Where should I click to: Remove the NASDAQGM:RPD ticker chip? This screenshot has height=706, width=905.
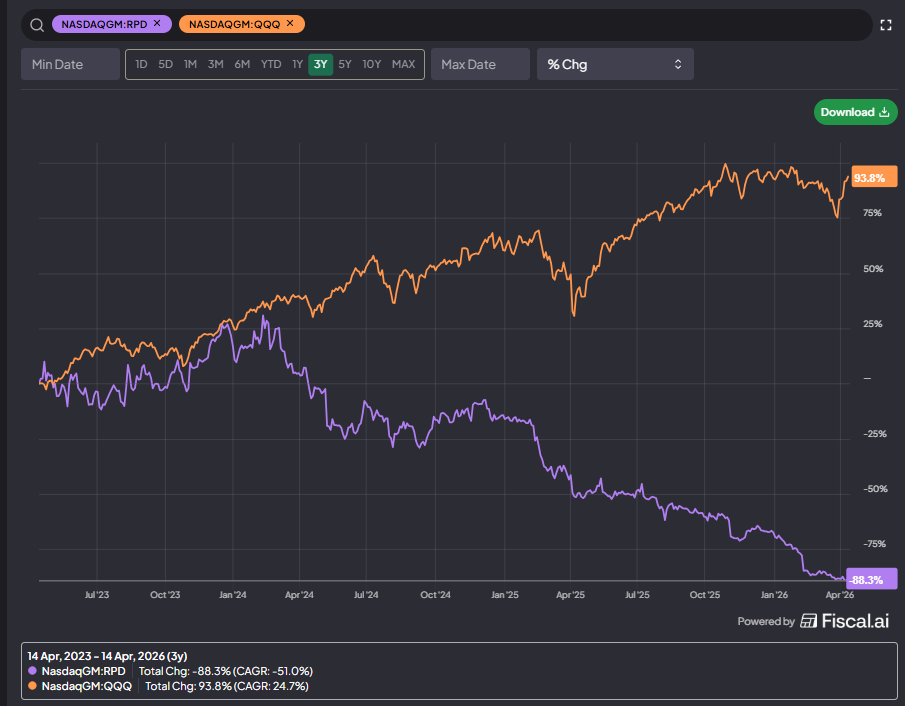coord(157,24)
